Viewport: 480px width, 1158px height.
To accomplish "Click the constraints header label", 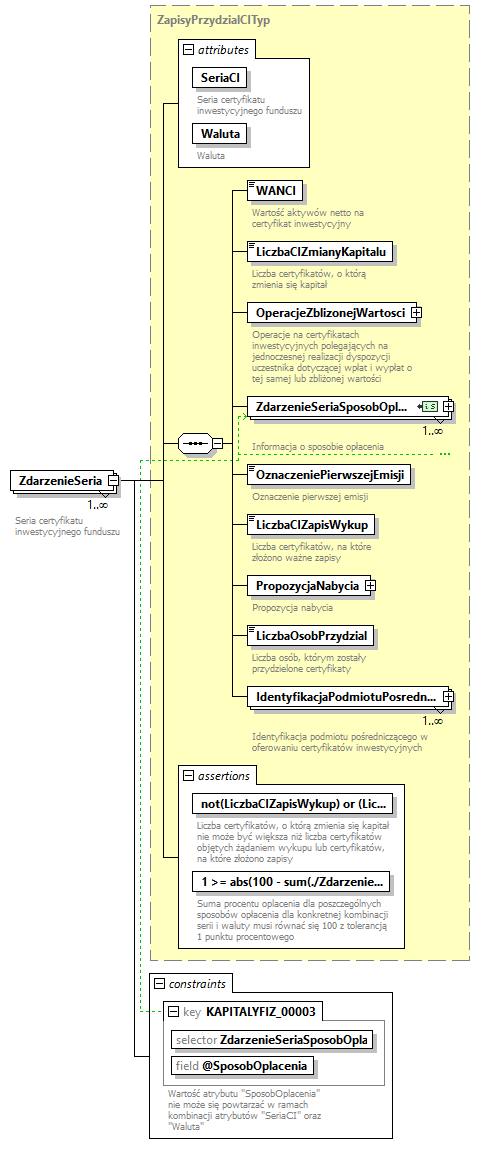I will [195, 984].
